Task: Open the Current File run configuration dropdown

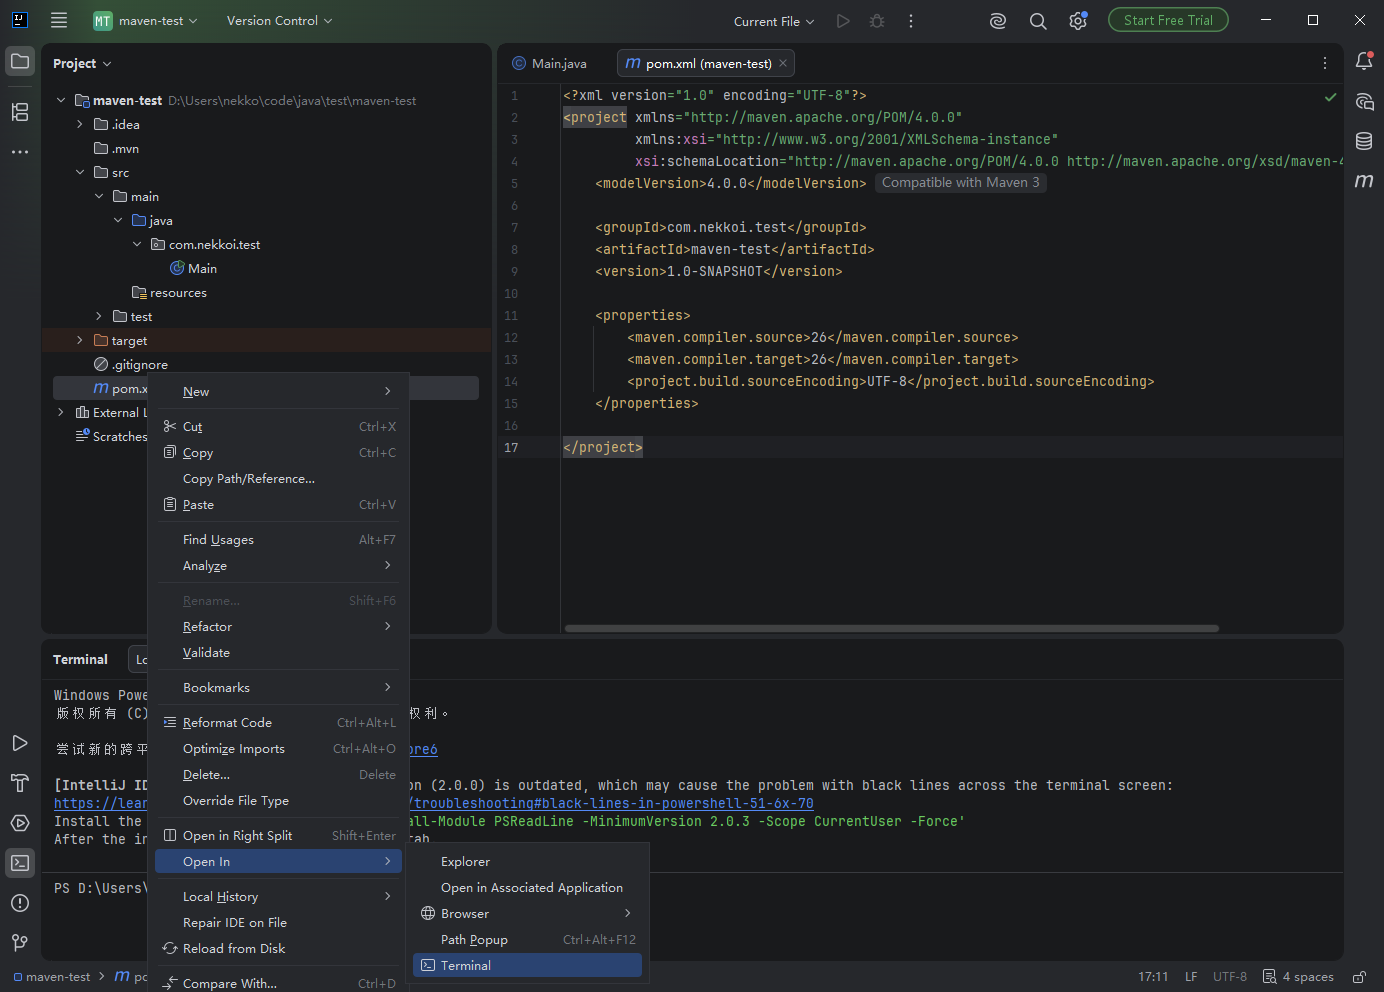Action: coord(774,21)
